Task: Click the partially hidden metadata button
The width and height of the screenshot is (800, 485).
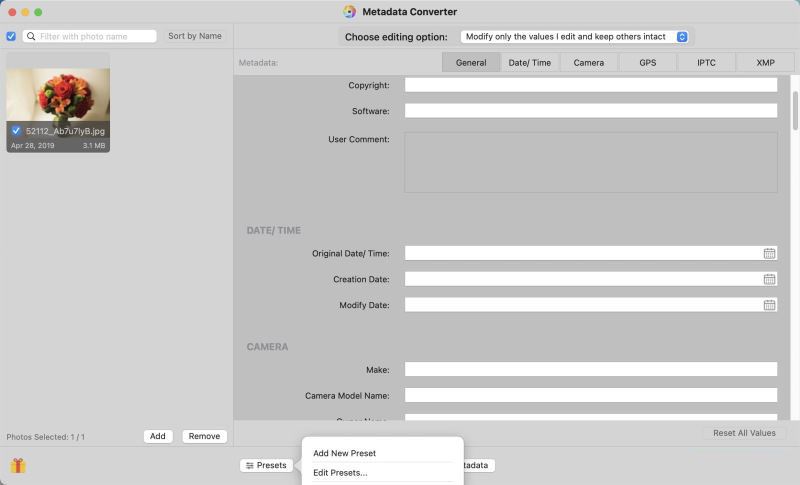Action: click(x=479, y=465)
